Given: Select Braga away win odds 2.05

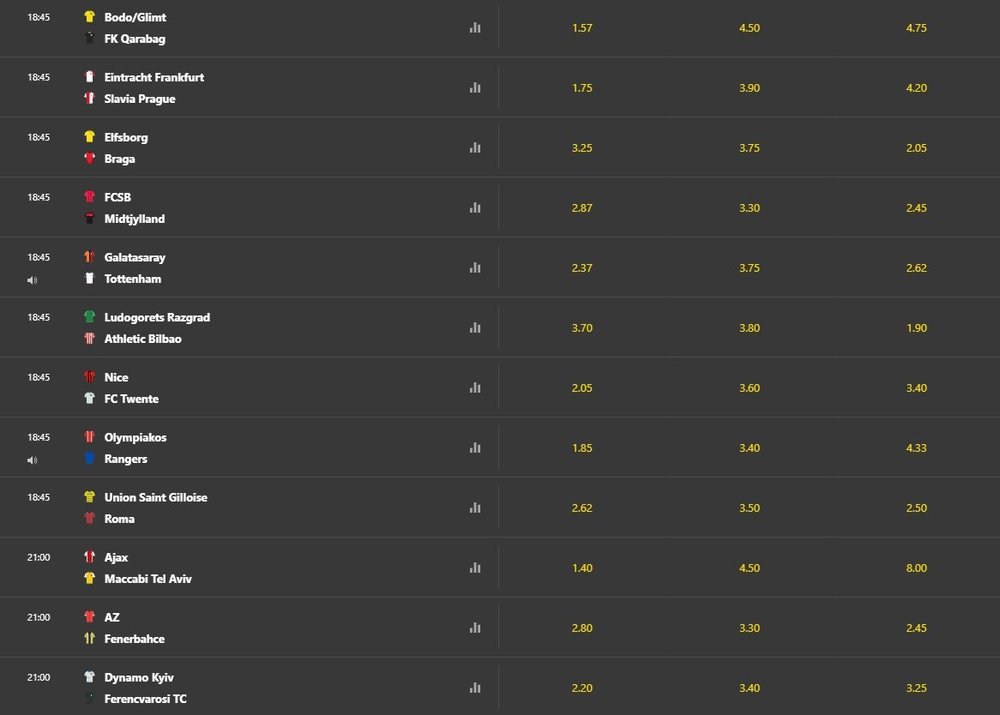Looking at the screenshot, I should (x=916, y=148).
